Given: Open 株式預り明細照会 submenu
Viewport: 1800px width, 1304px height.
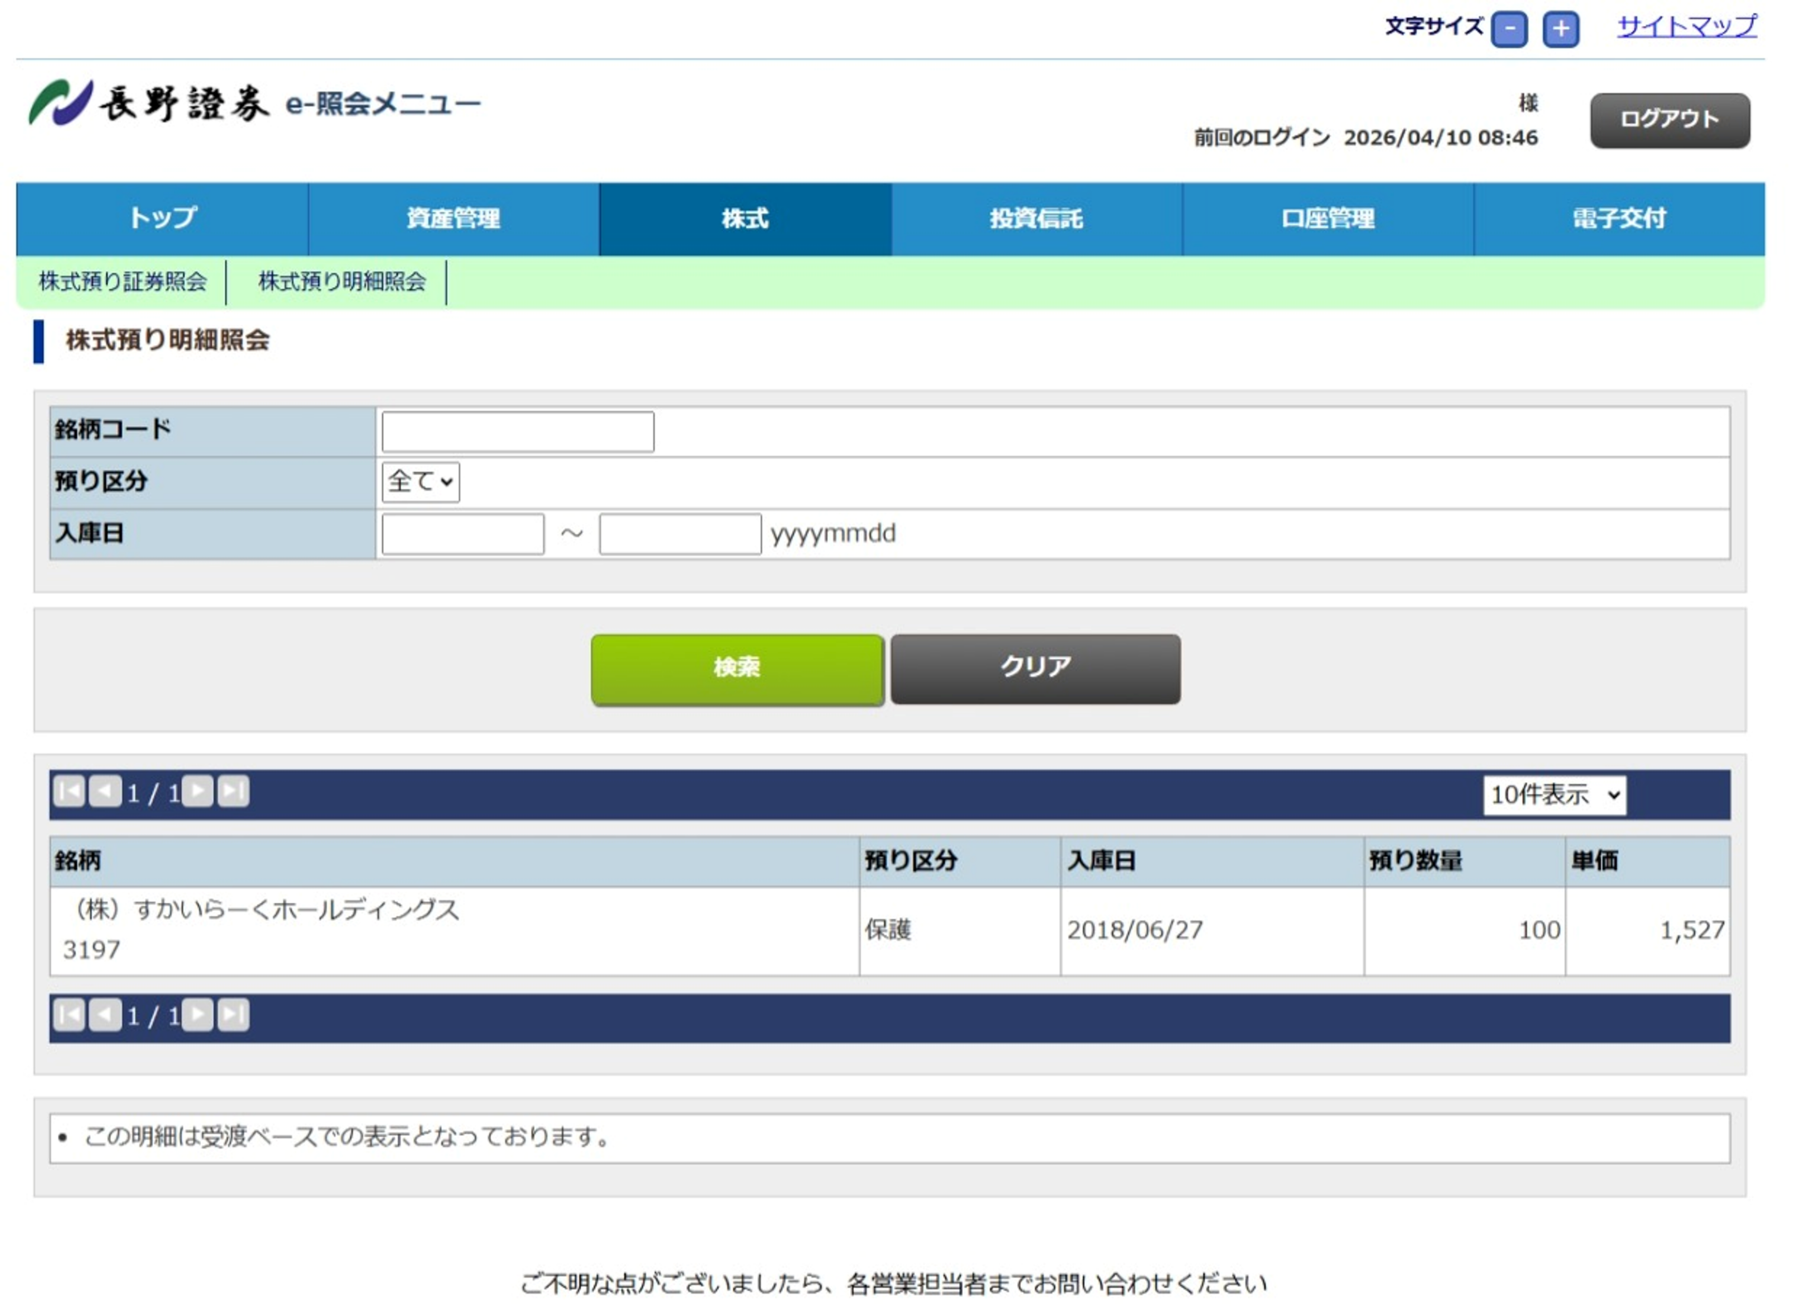Looking at the screenshot, I should pos(342,282).
